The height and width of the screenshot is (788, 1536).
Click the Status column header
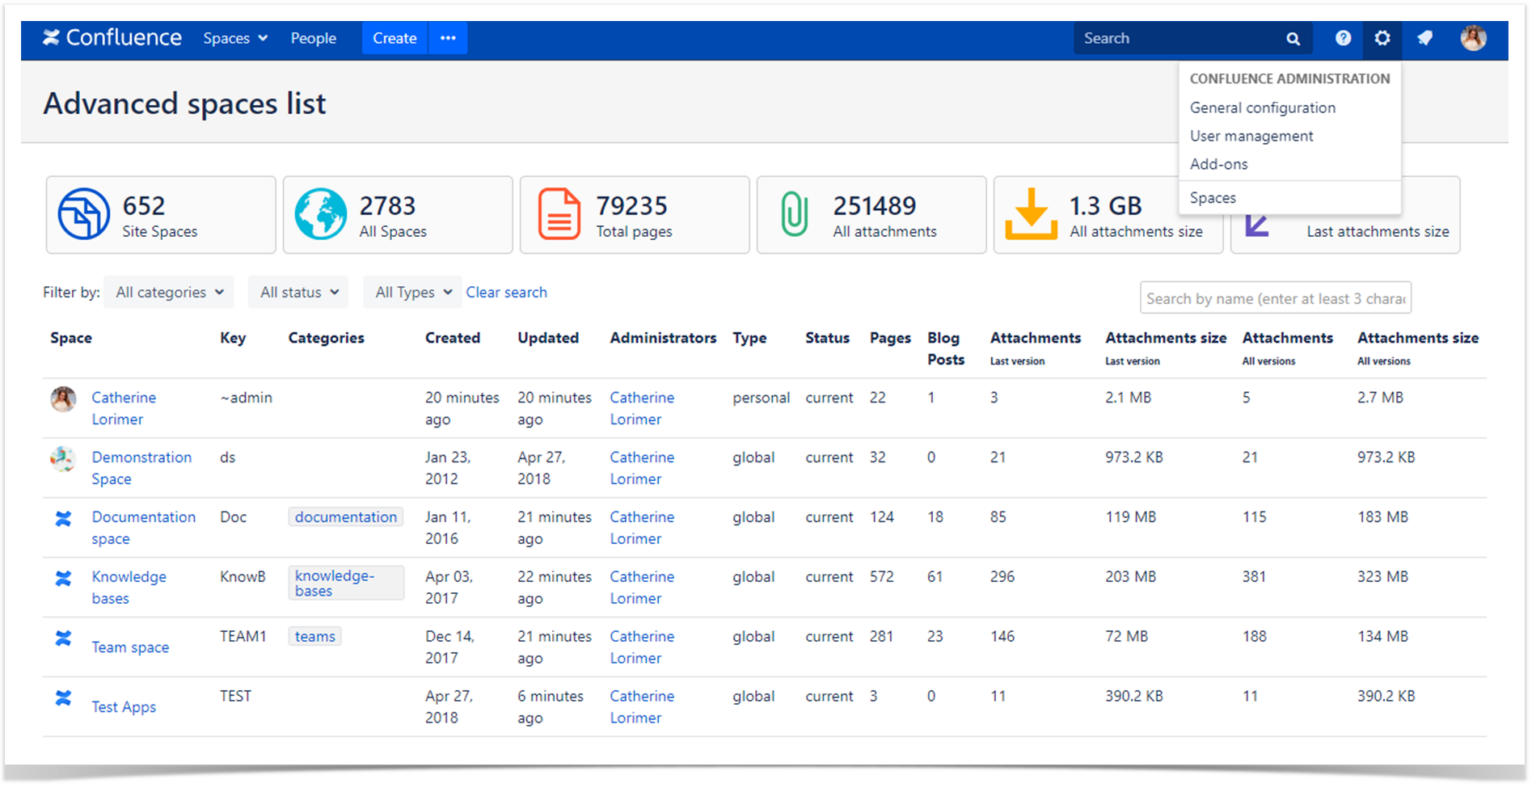(x=827, y=338)
